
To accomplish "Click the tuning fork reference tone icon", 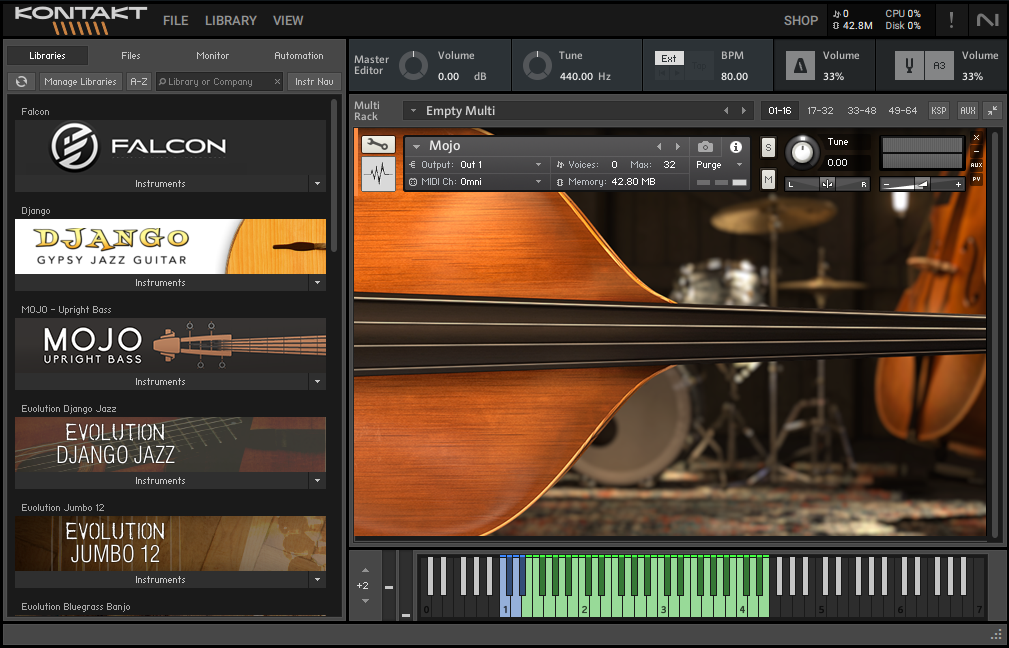I will 909,66.
